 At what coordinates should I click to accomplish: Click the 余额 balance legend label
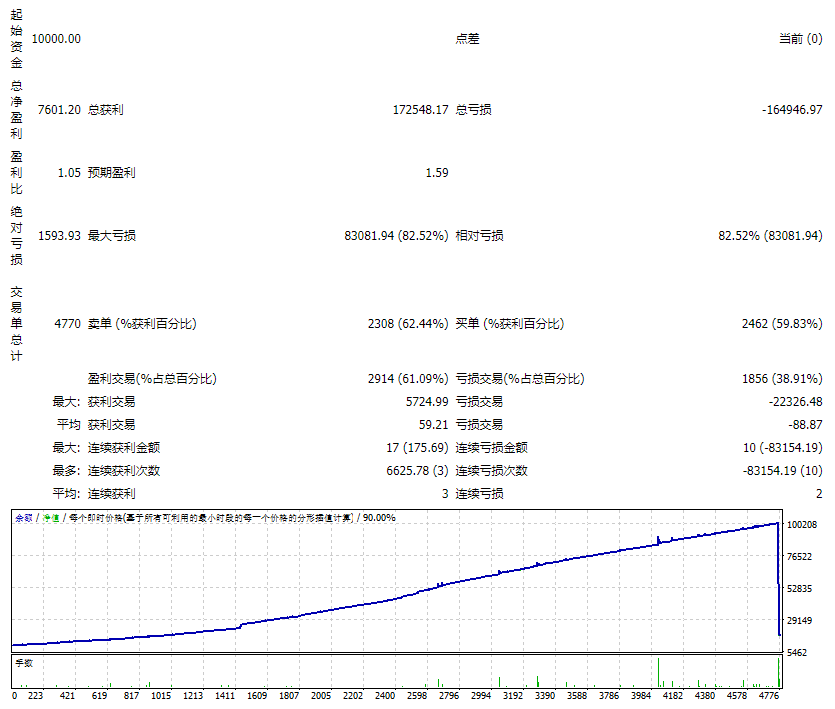pyautogui.click(x=23, y=518)
